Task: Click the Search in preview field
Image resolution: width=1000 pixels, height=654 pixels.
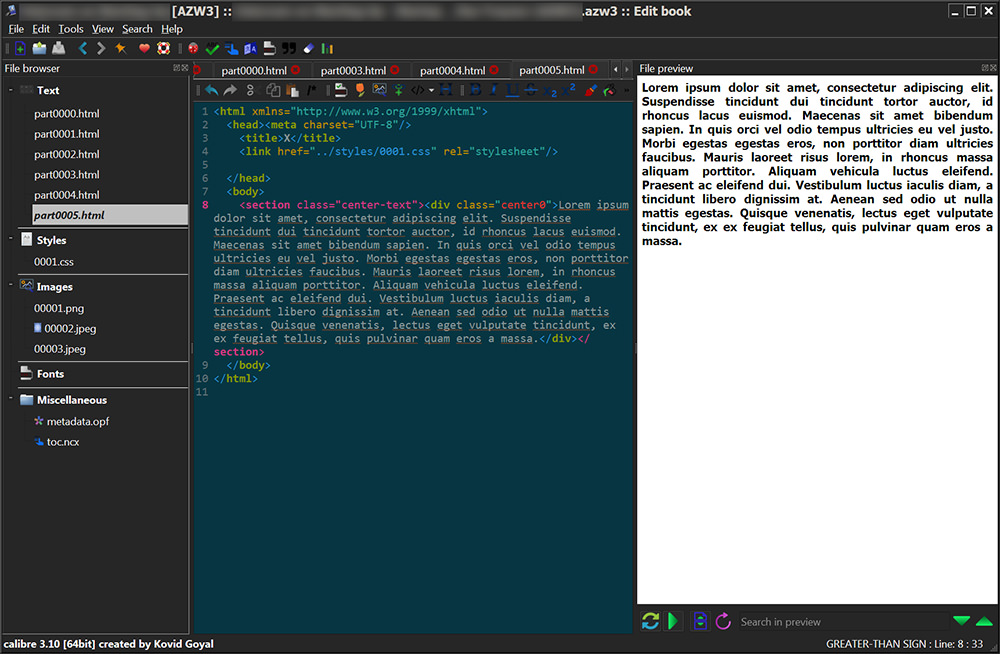Action: [840, 621]
